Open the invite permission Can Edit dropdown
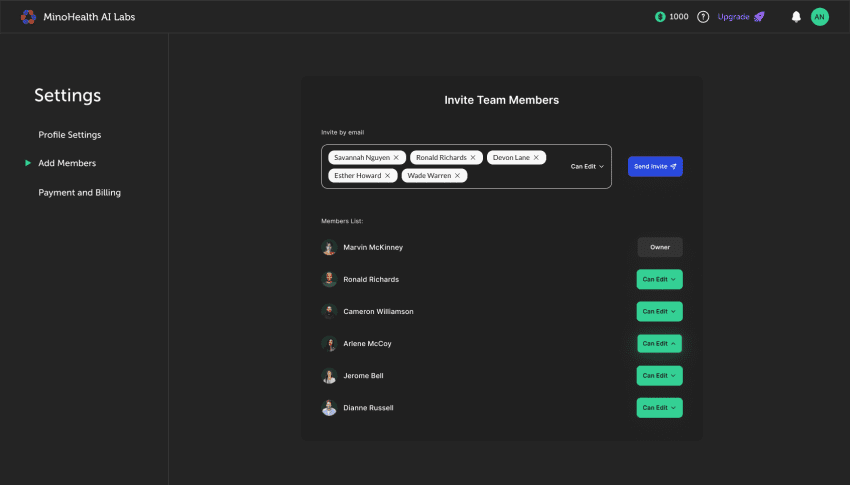The height and width of the screenshot is (485, 850). [587, 166]
